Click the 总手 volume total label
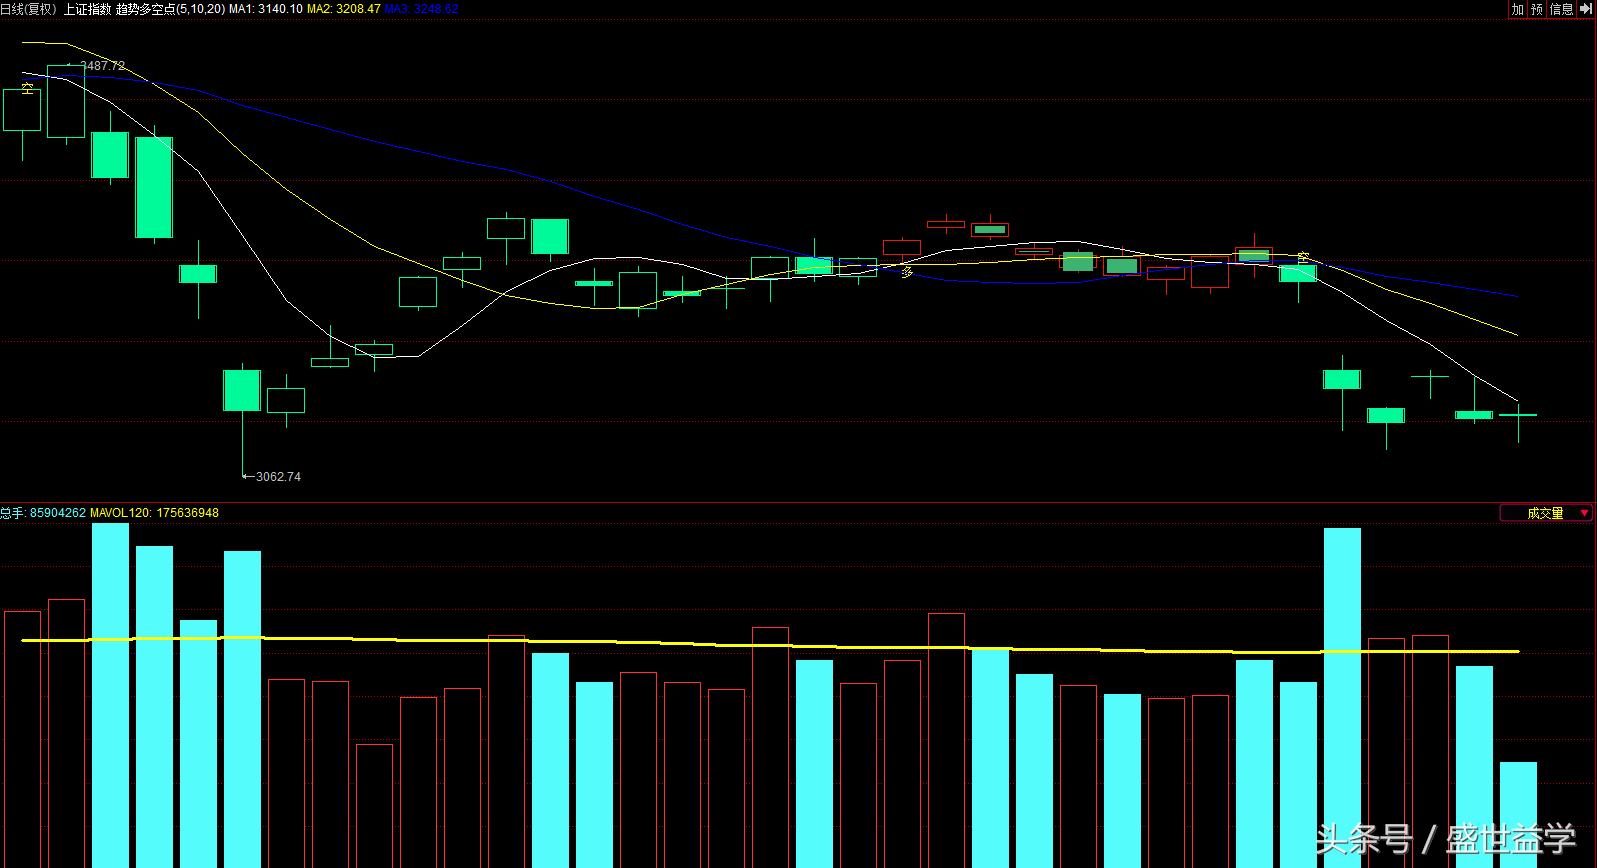The image size is (1597, 868). tap(12, 513)
